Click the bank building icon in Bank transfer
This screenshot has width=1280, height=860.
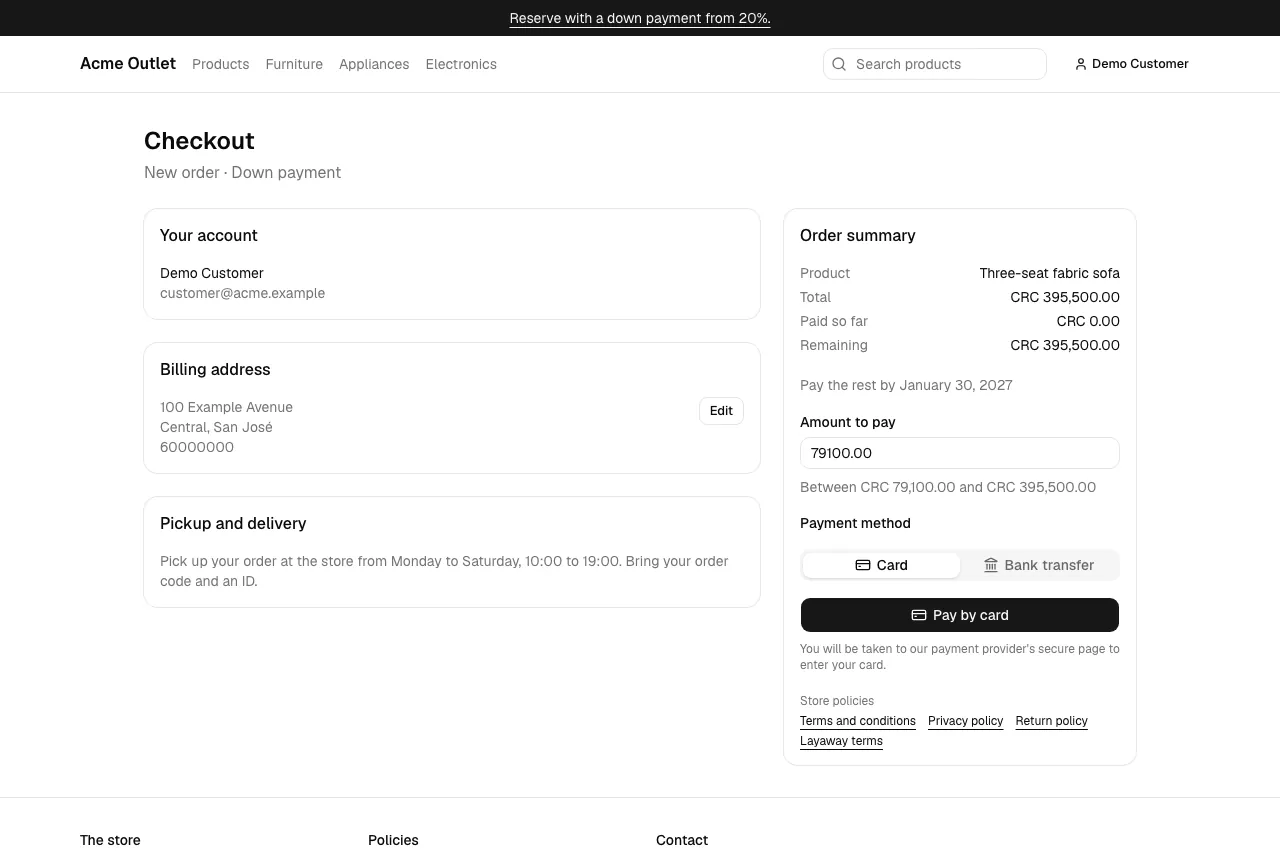point(991,565)
